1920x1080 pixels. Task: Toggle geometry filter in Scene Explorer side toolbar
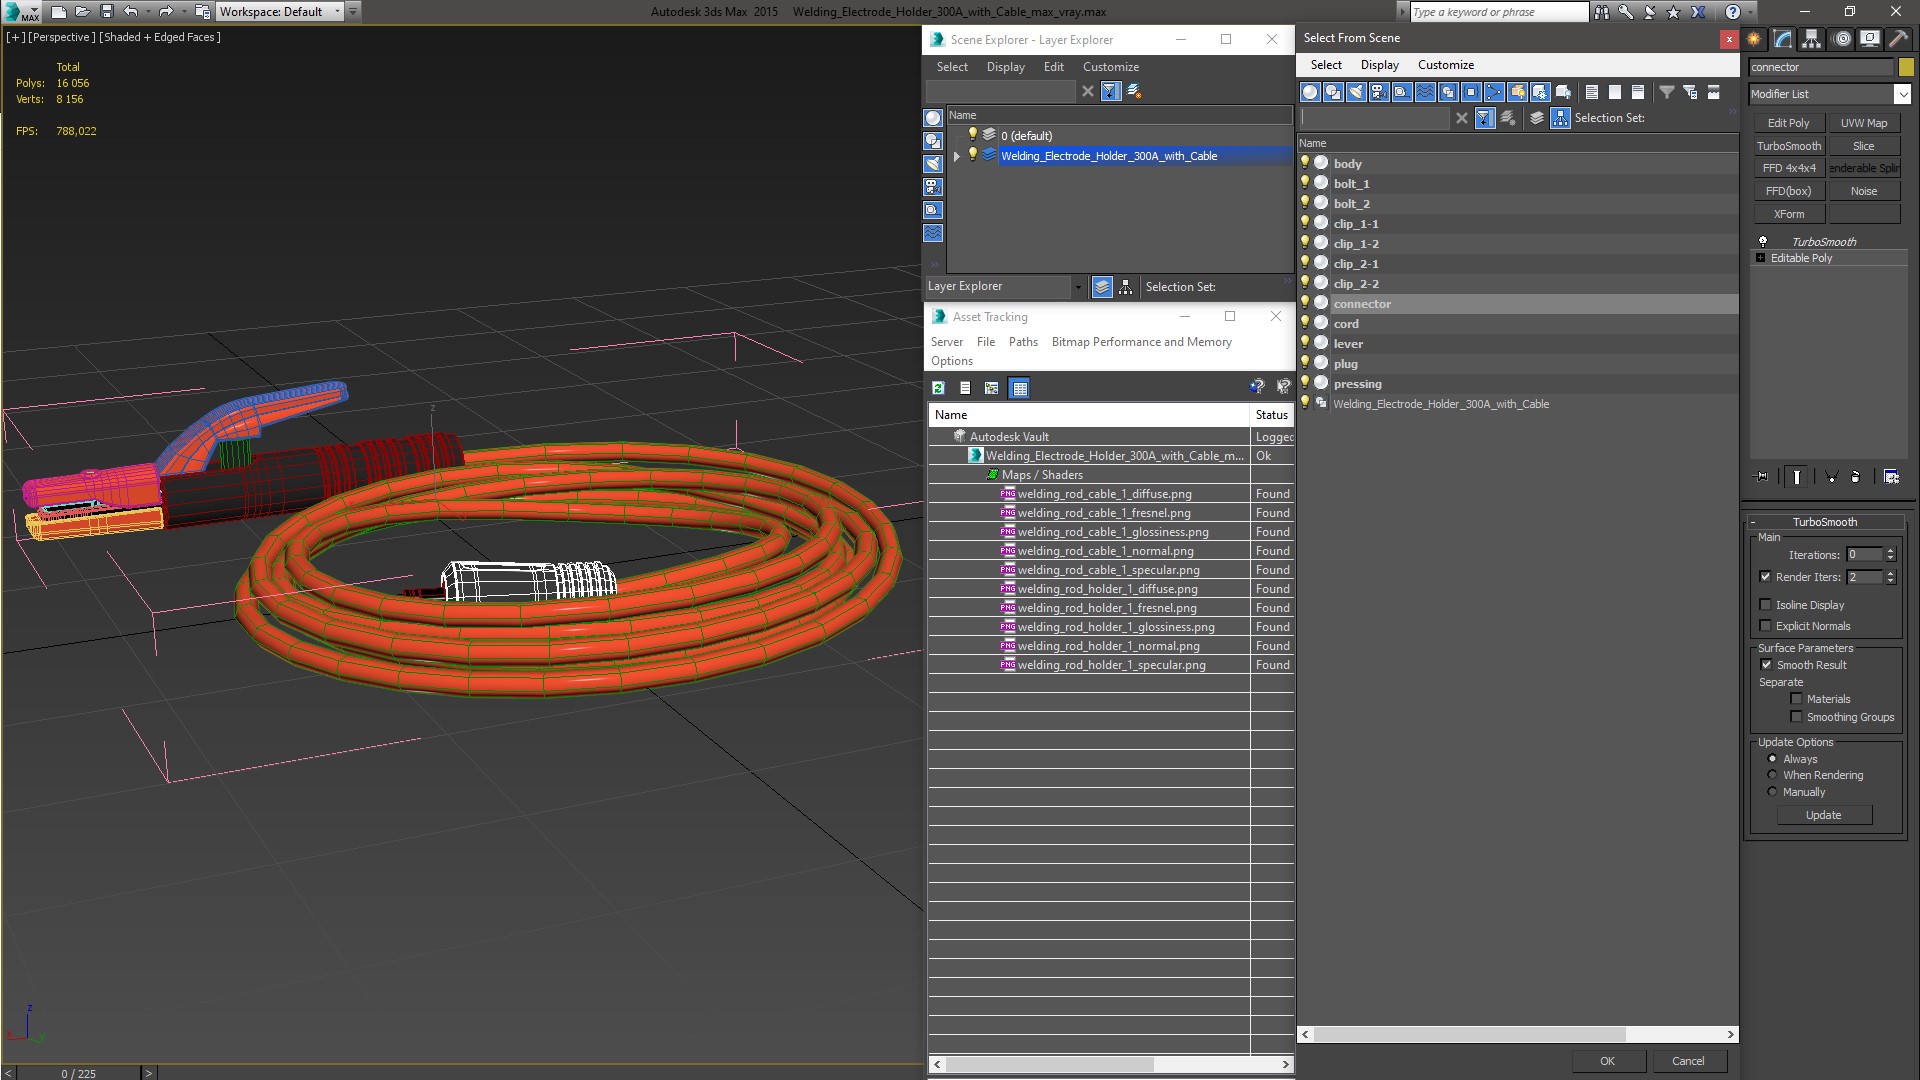[933, 118]
